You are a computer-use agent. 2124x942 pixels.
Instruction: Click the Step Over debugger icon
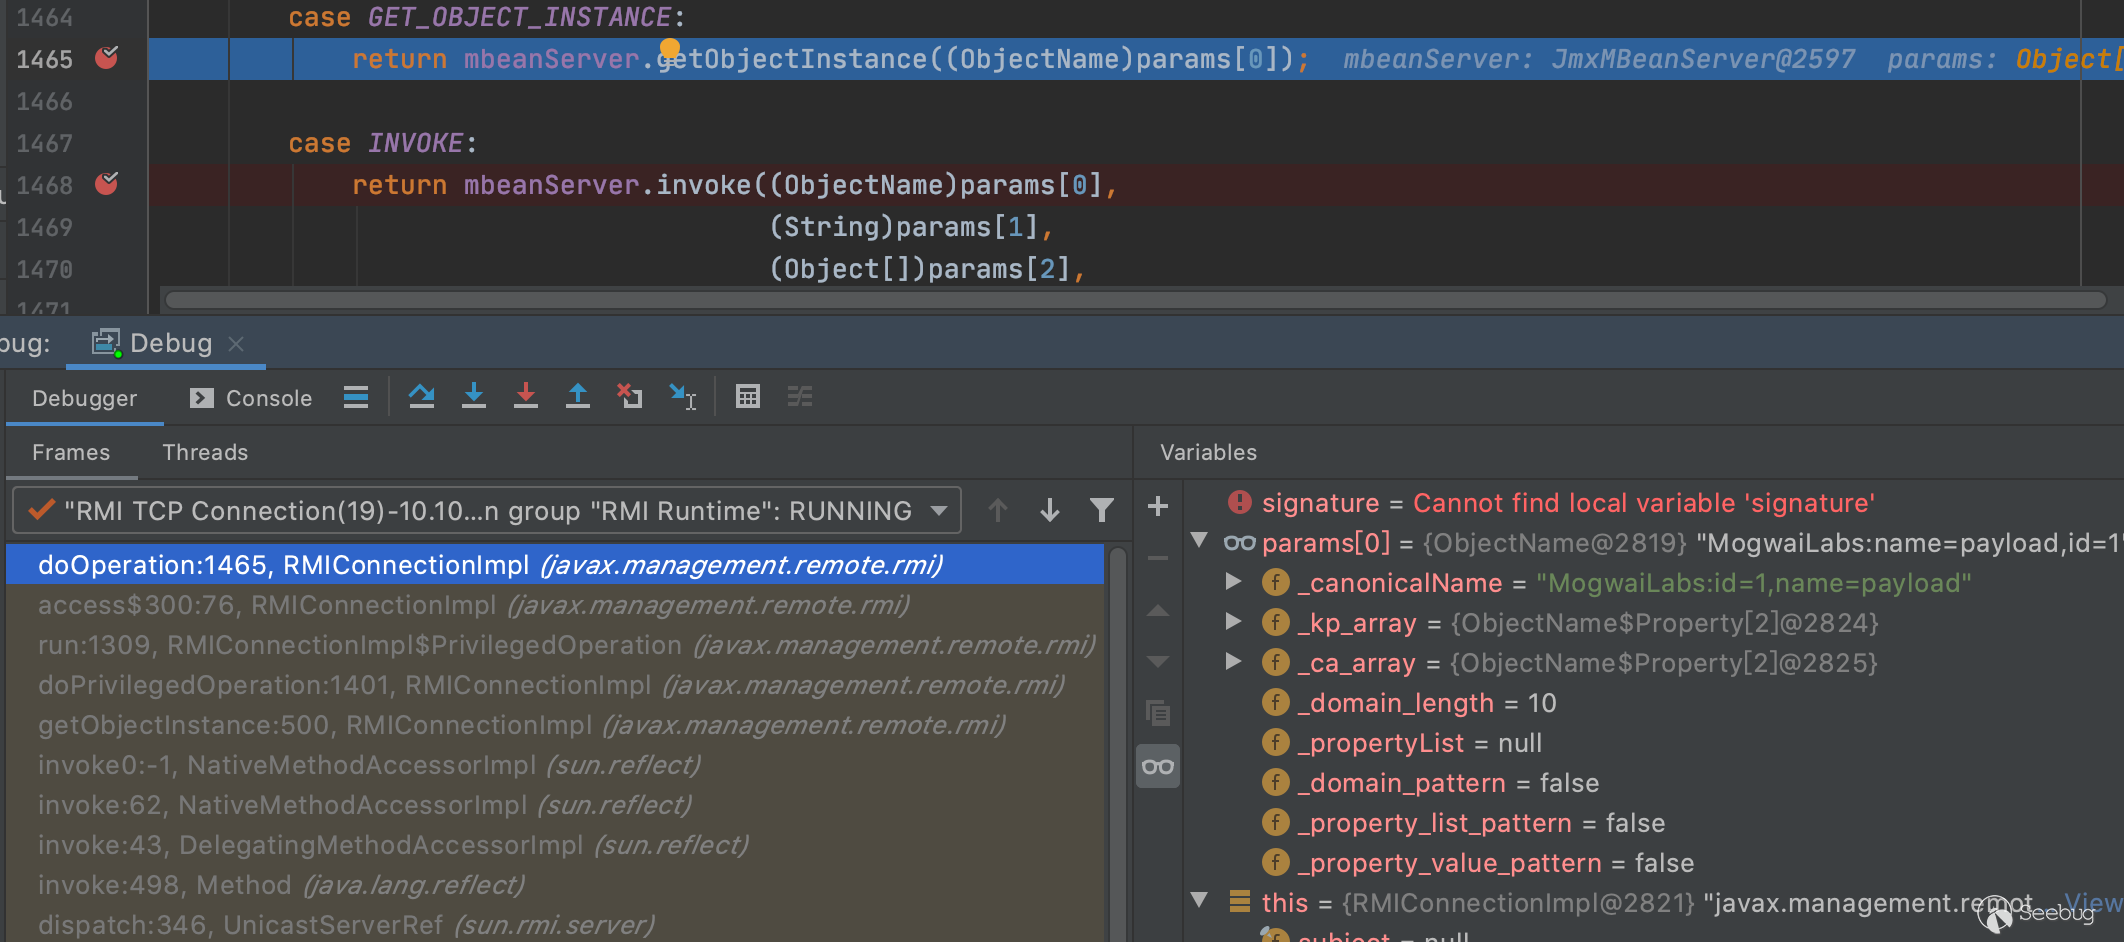421,397
